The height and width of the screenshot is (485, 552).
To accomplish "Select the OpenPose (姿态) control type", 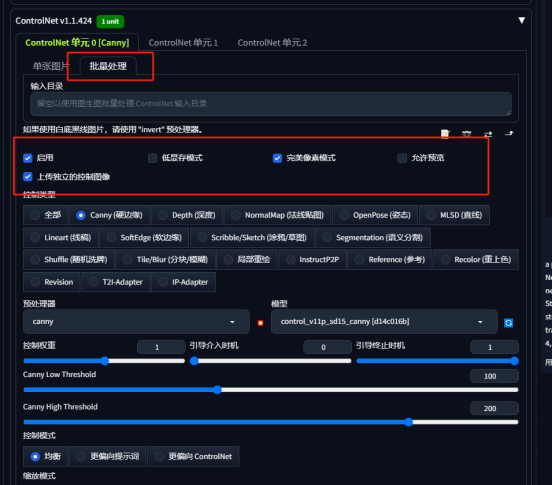I will pos(375,215).
